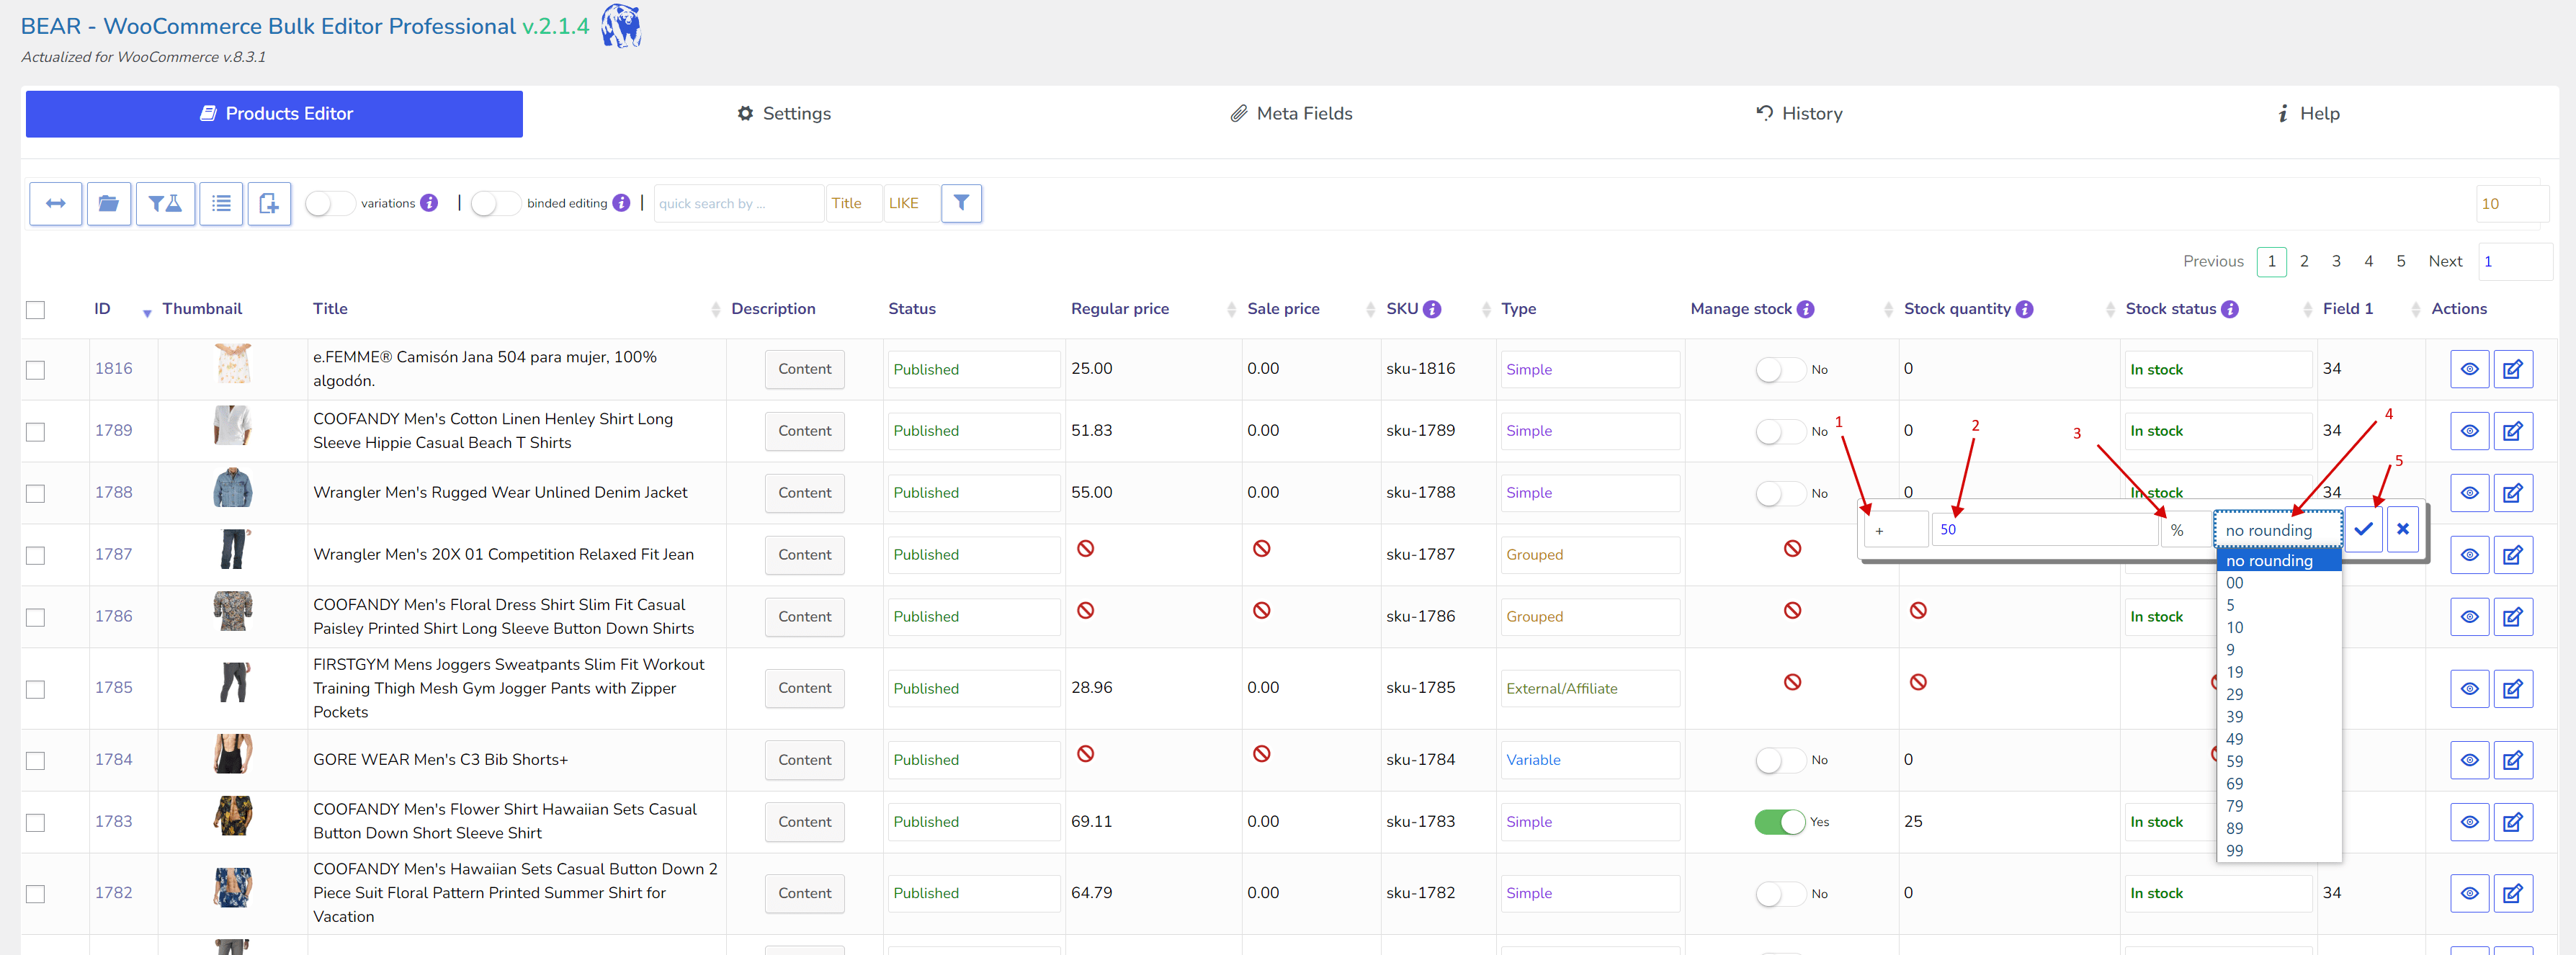Viewport: 2576px width, 955px height.
Task: Click the SKU column info icon
Action: point(1432,309)
